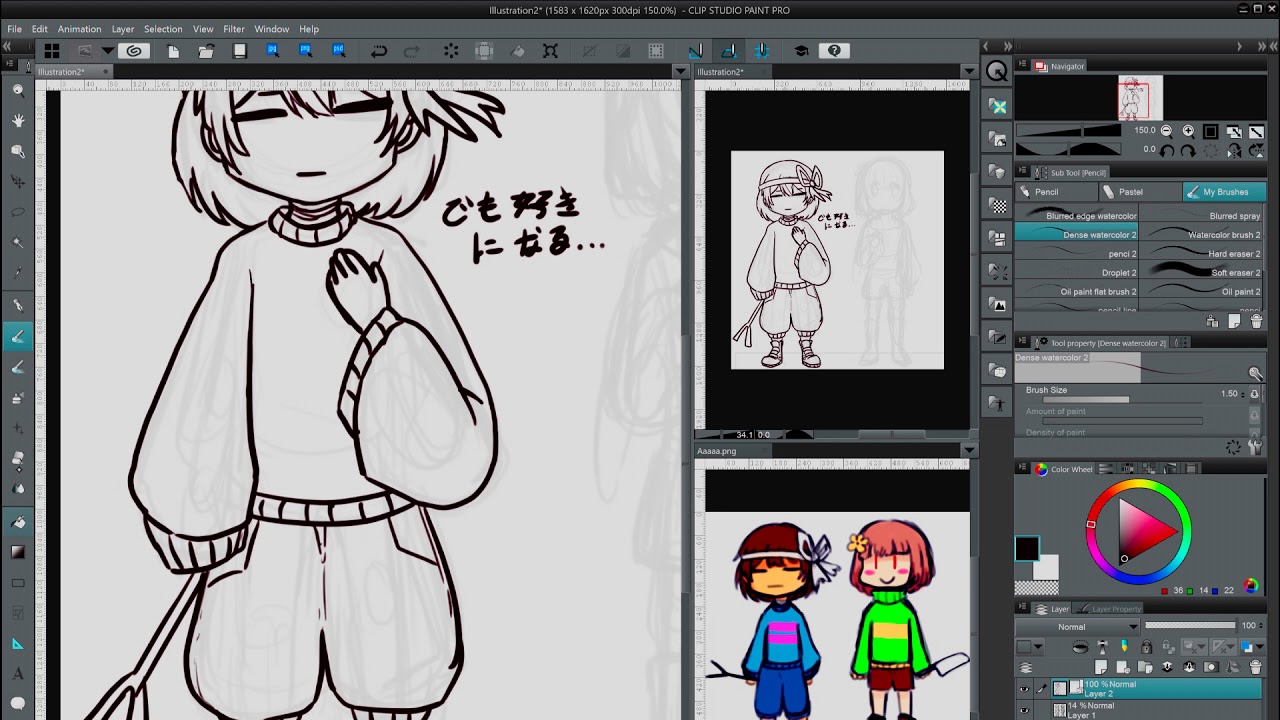Open the help question mark icon

click(x=834, y=51)
